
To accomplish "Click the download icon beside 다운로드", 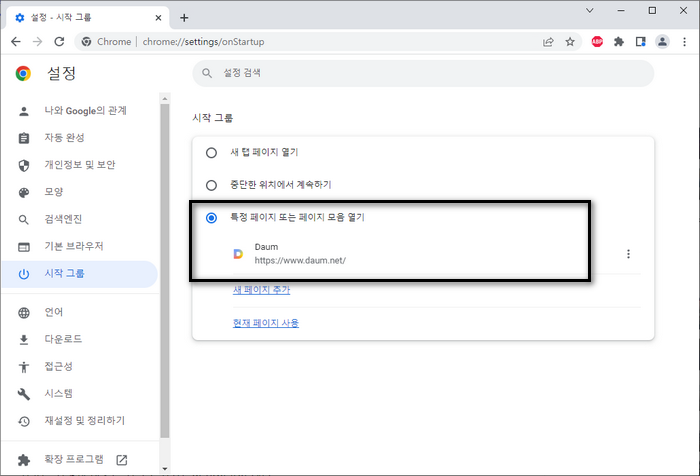I will [x=24, y=340].
